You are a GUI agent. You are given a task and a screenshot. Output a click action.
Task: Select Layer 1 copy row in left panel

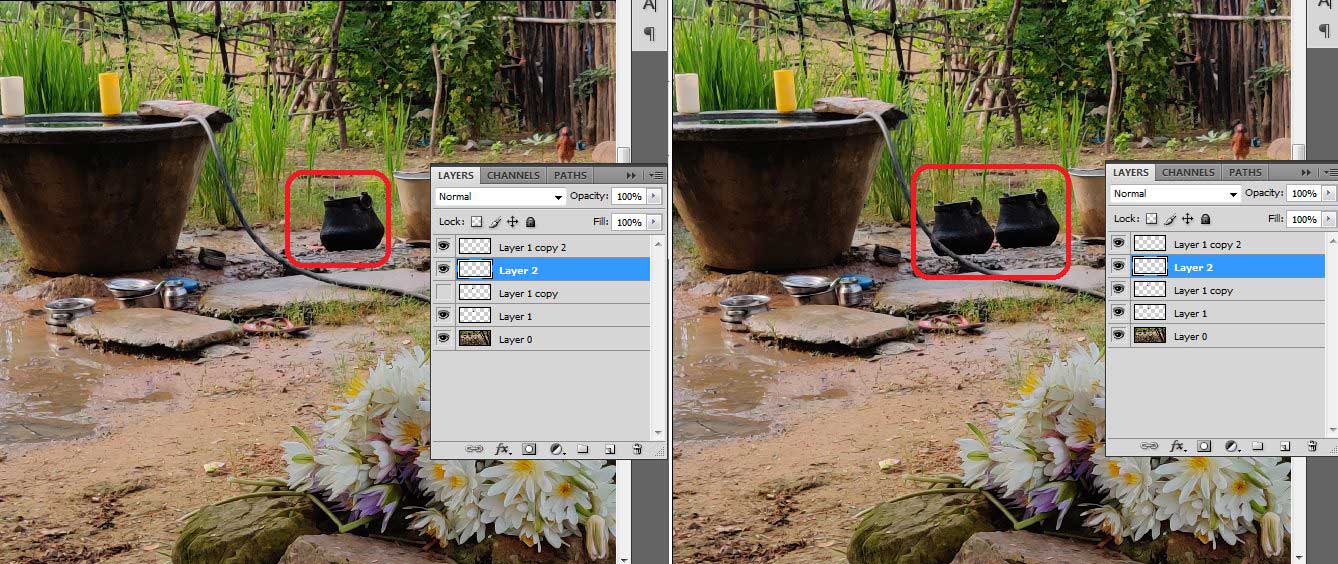(541, 293)
